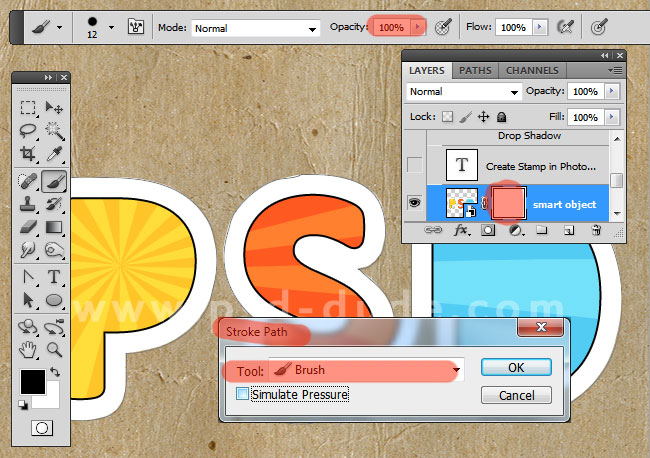Toggle tablet pressure for opacity
Image resolution: width=650 pixels, height=458 pixels.
click(443, 27)
